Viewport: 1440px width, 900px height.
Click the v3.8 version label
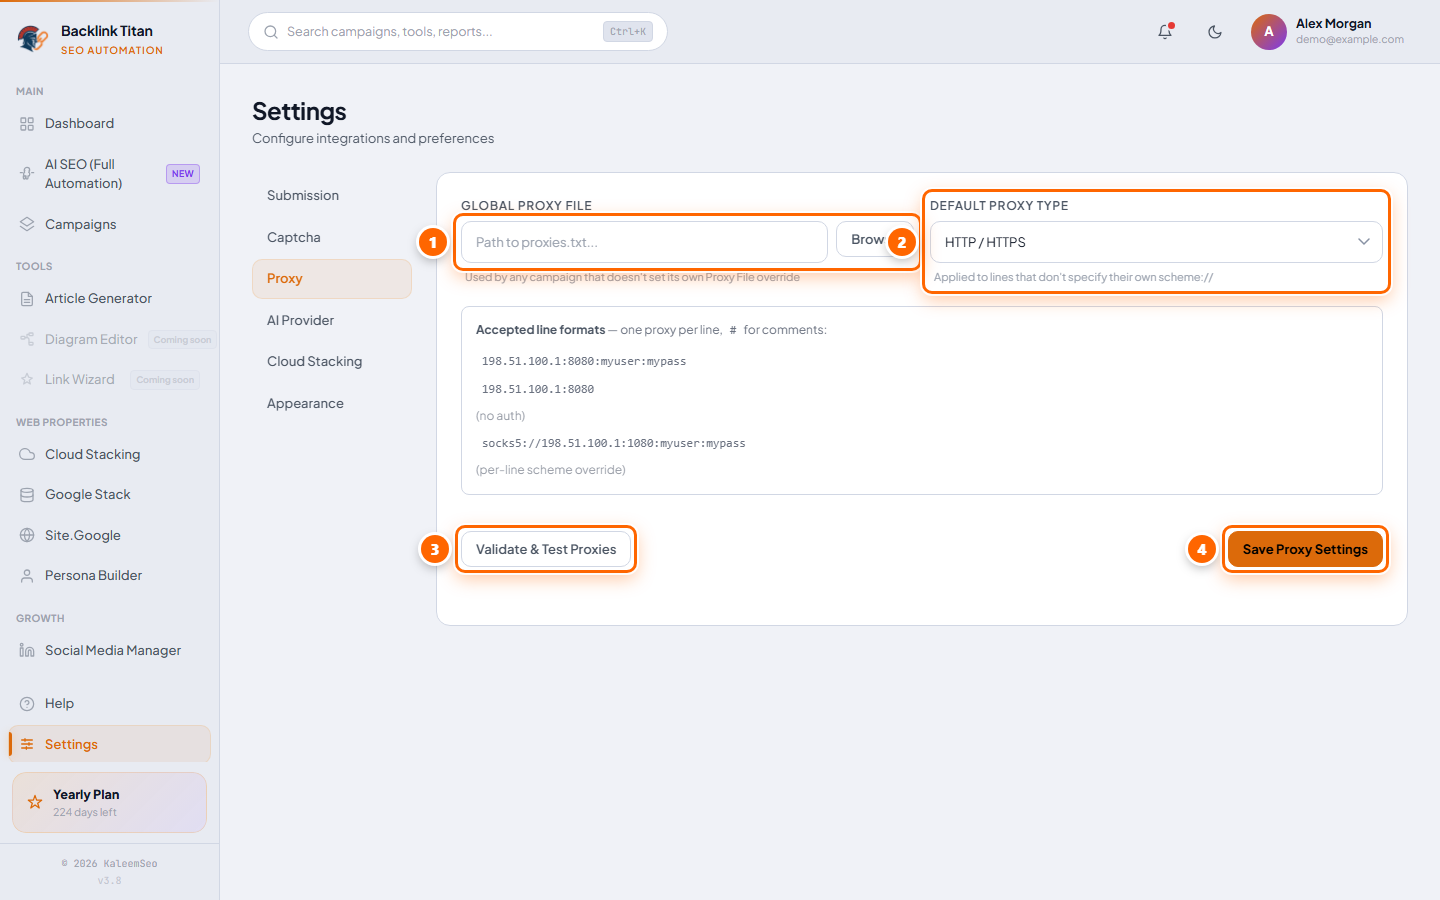pos(110,881)
